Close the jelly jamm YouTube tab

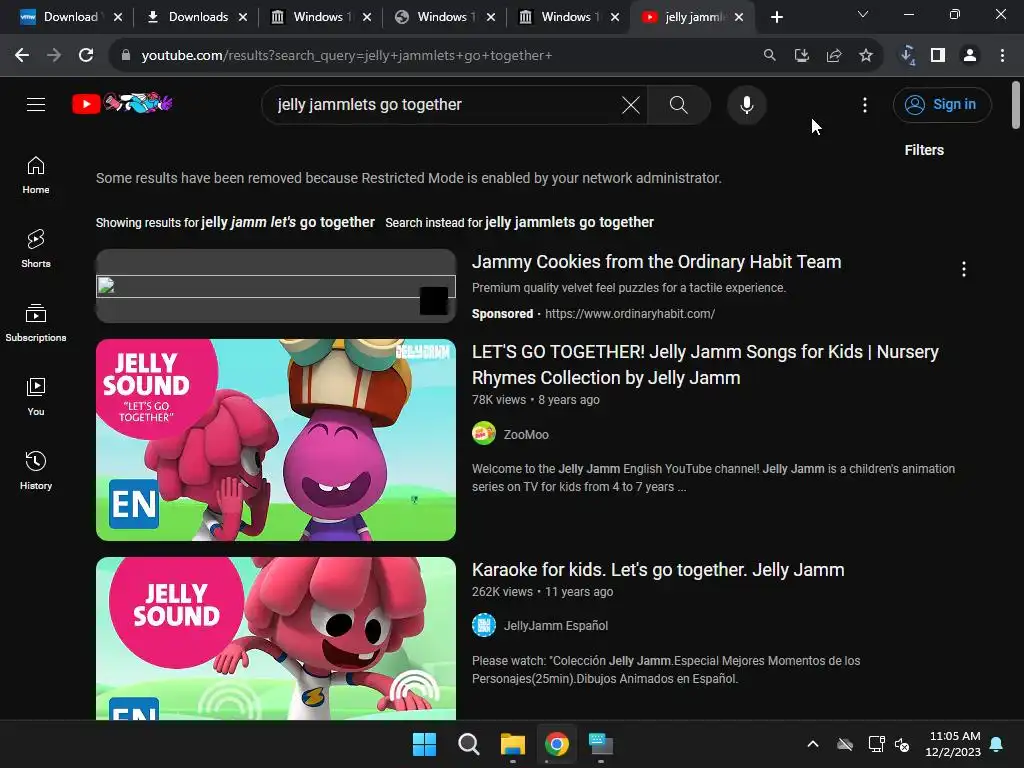pos(739,18)
